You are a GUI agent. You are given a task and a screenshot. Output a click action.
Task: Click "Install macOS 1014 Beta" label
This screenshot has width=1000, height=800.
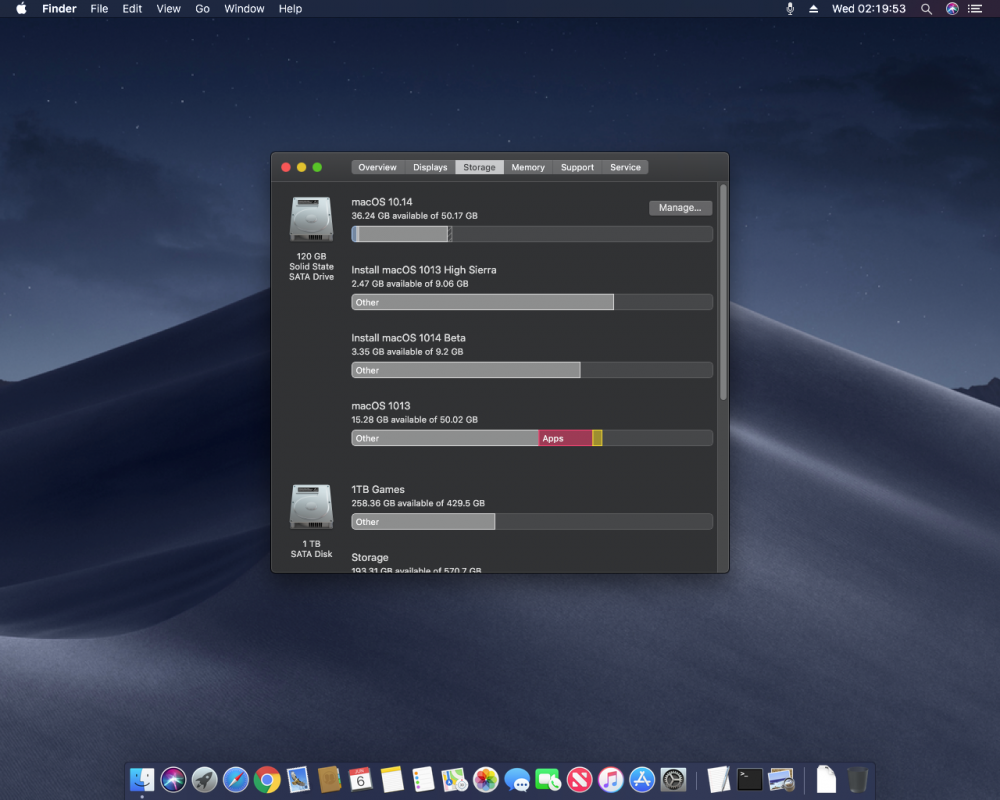click(x=408, y=337)
